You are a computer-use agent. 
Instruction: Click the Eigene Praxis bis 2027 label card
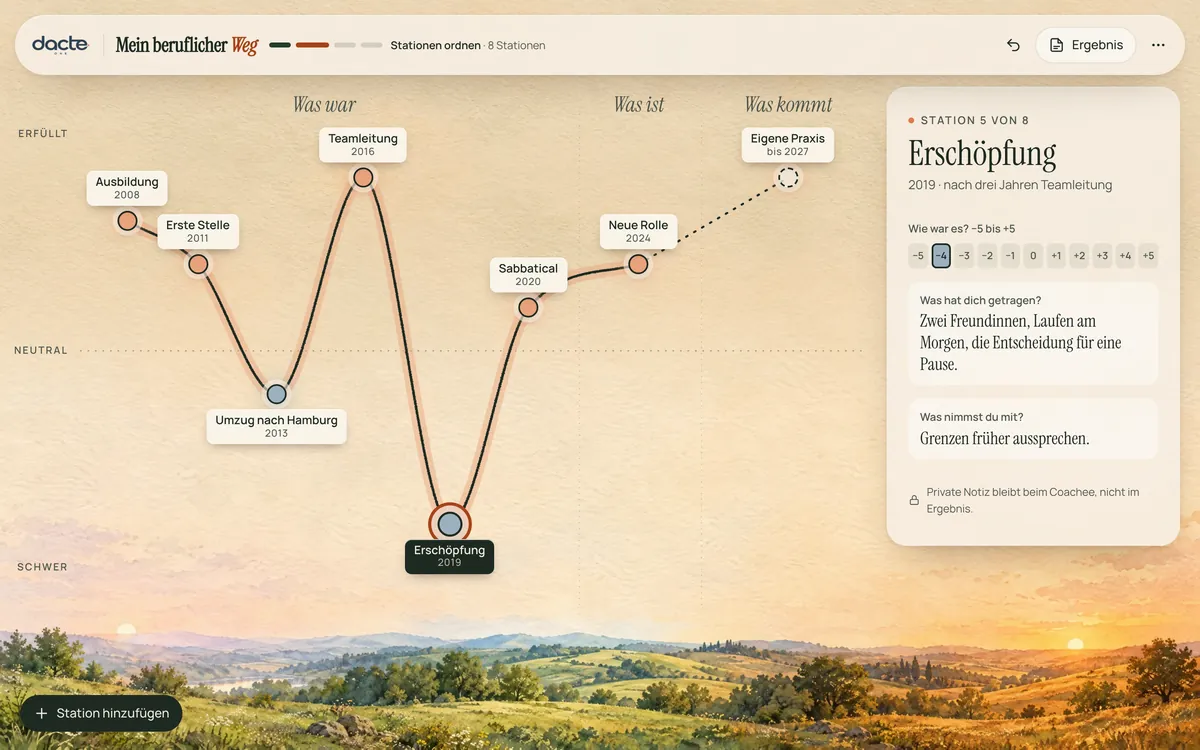click(788, 144)
